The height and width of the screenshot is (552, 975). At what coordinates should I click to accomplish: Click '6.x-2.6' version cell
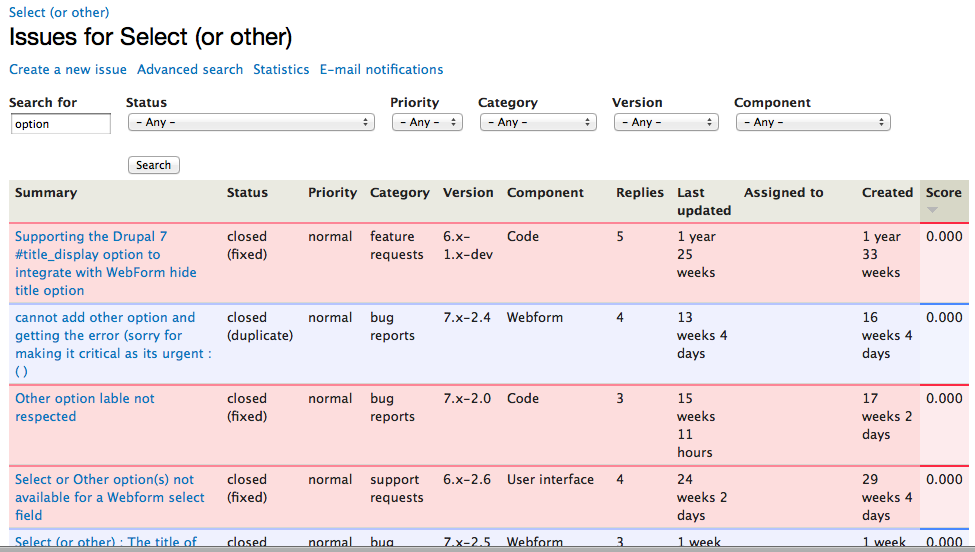467,479
